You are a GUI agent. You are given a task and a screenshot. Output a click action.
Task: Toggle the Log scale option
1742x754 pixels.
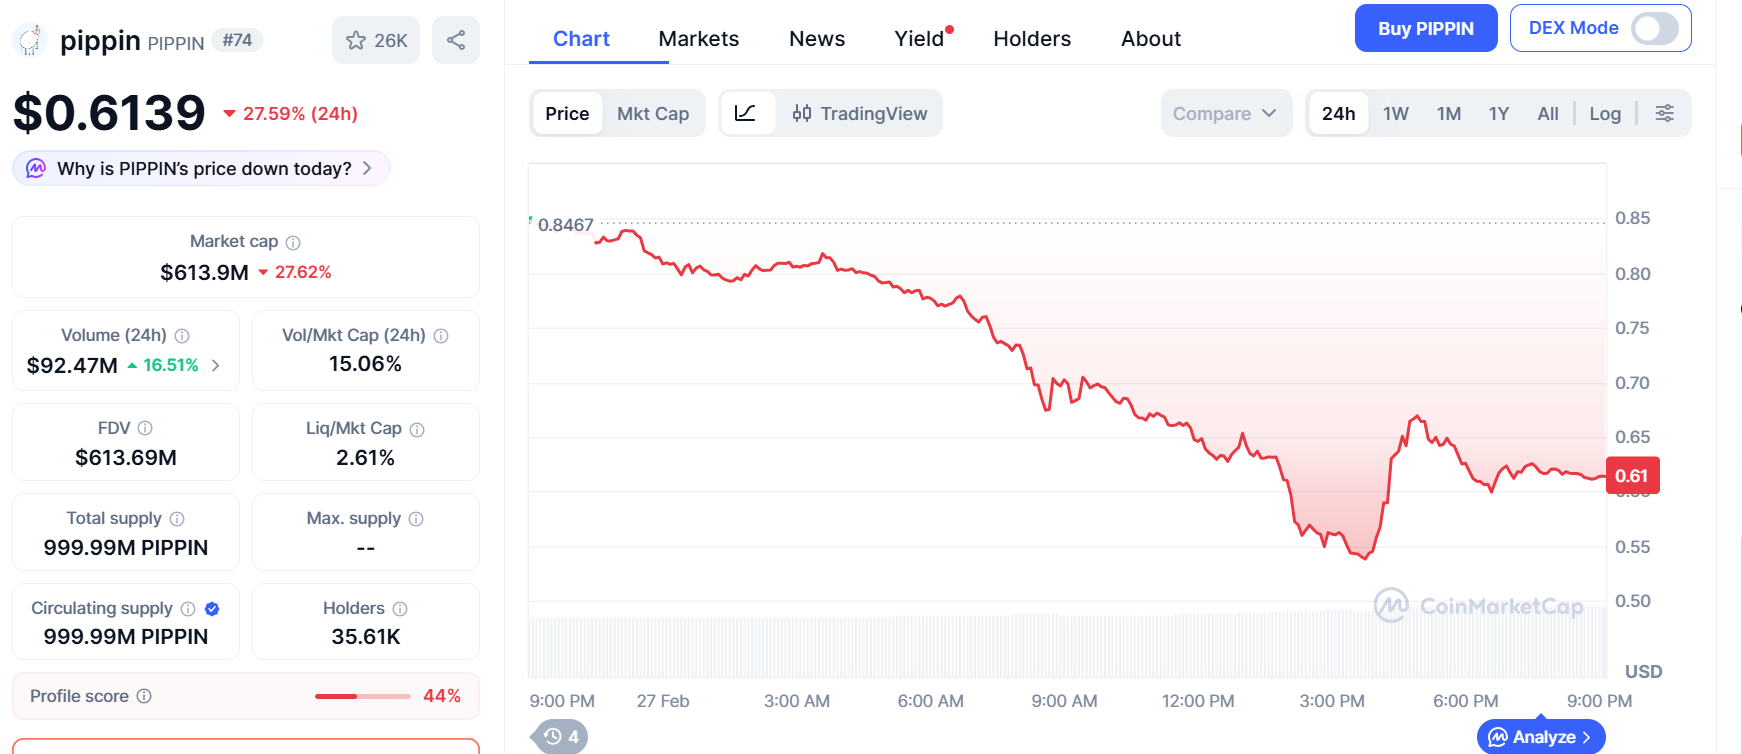tap(1604, 114)
